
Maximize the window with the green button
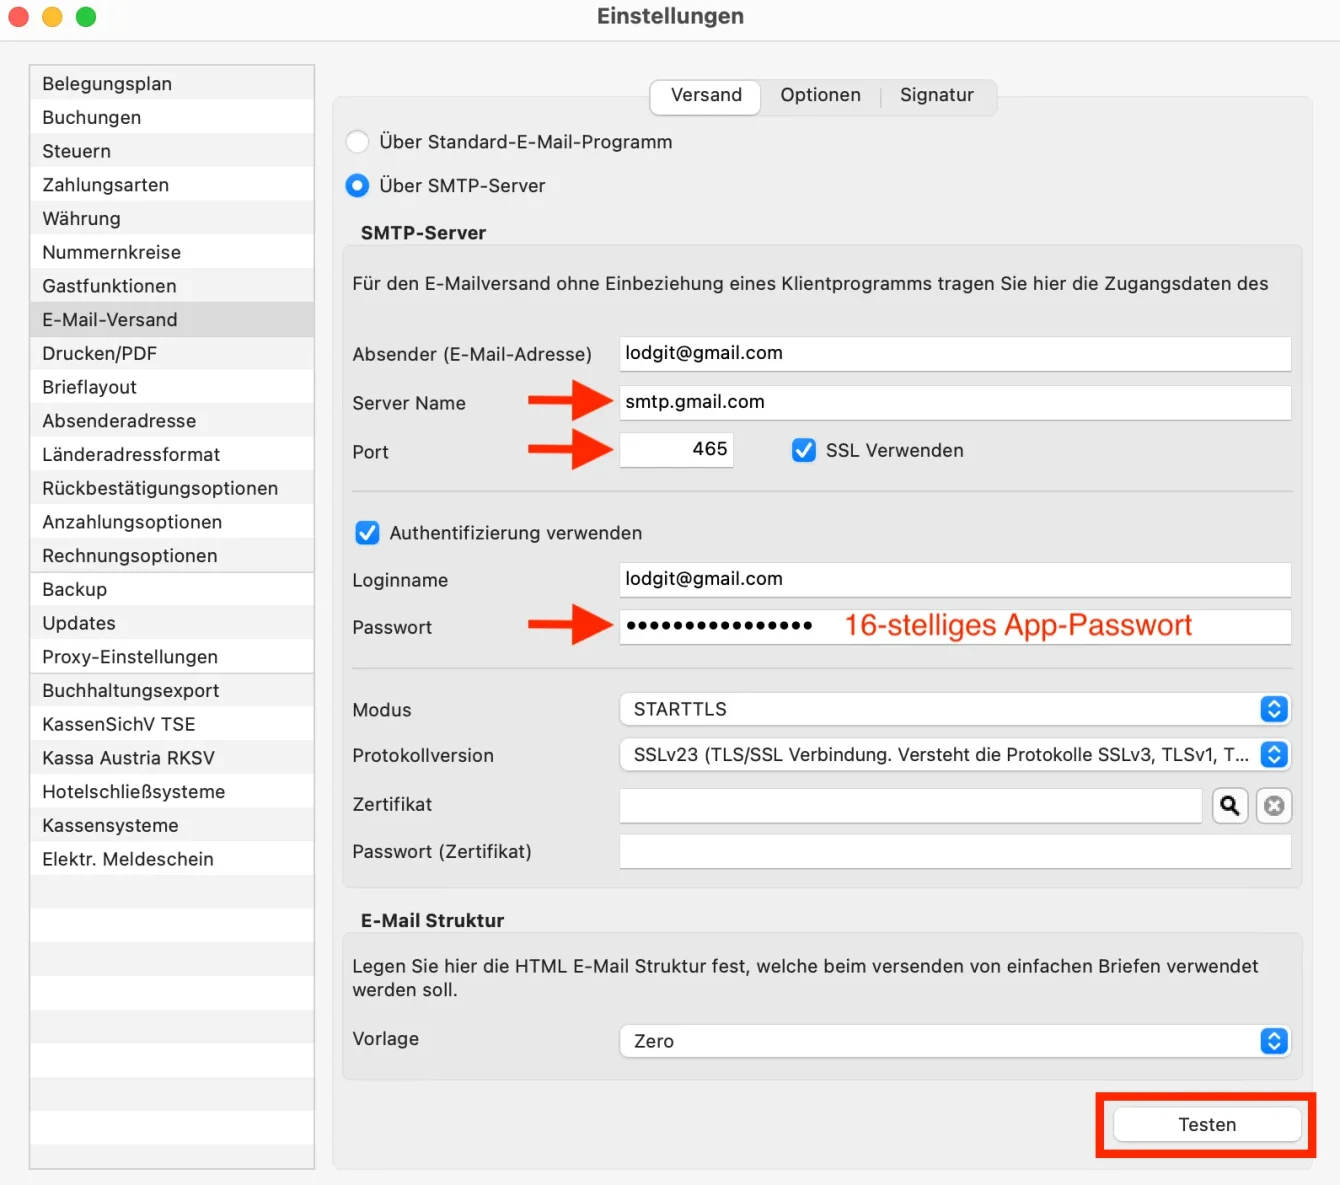86,17
